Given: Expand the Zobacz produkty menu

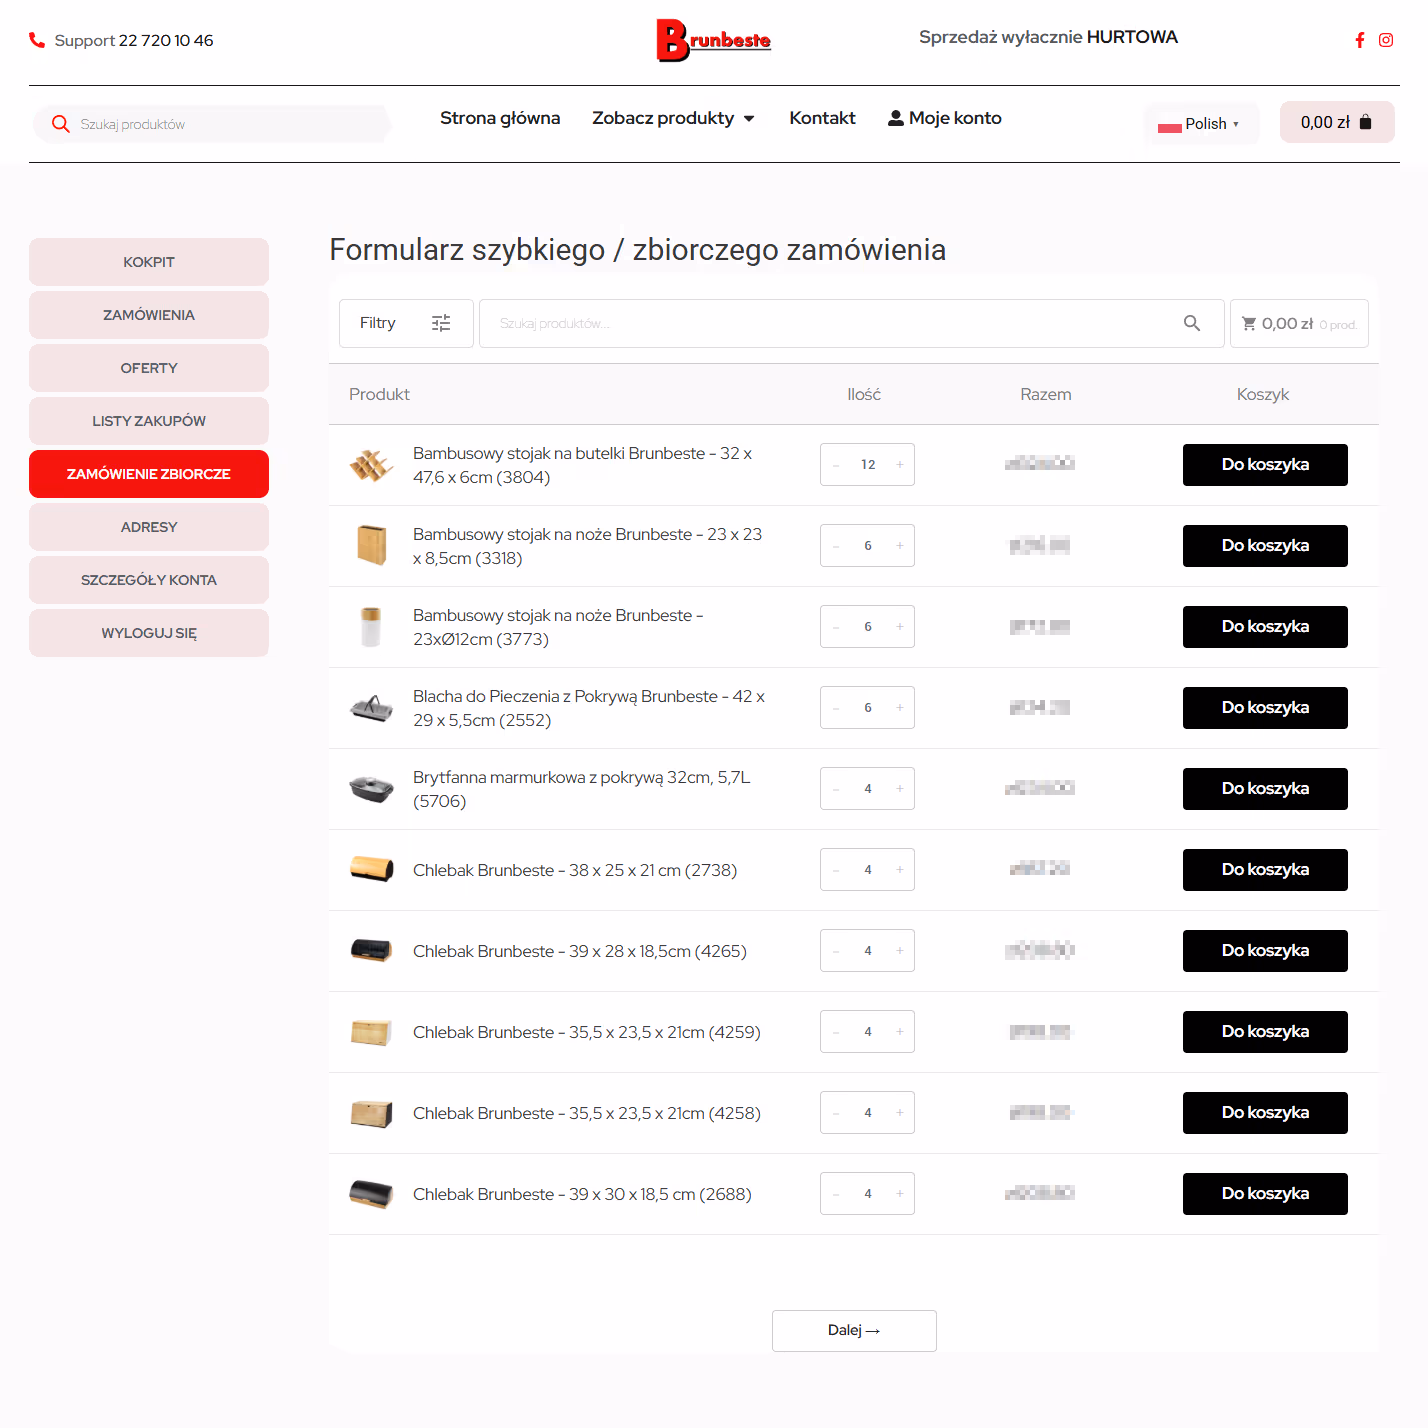Looking at the screenshot, I should click(x=673, y=118).
